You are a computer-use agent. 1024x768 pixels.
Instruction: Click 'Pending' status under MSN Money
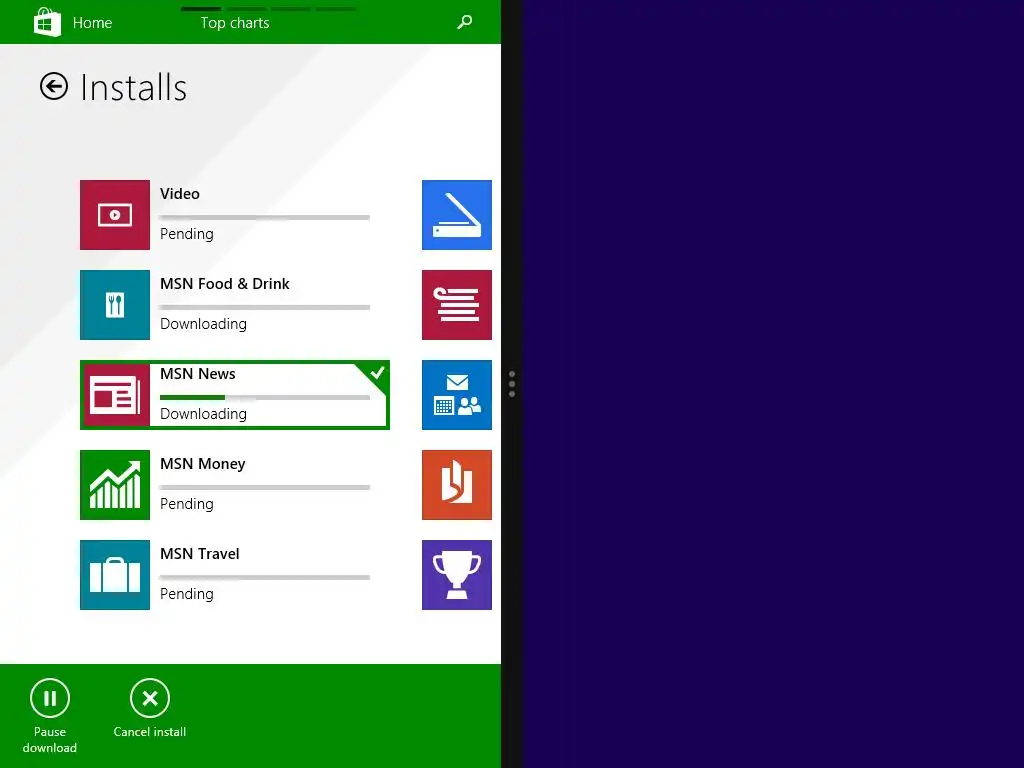(187, 505)
